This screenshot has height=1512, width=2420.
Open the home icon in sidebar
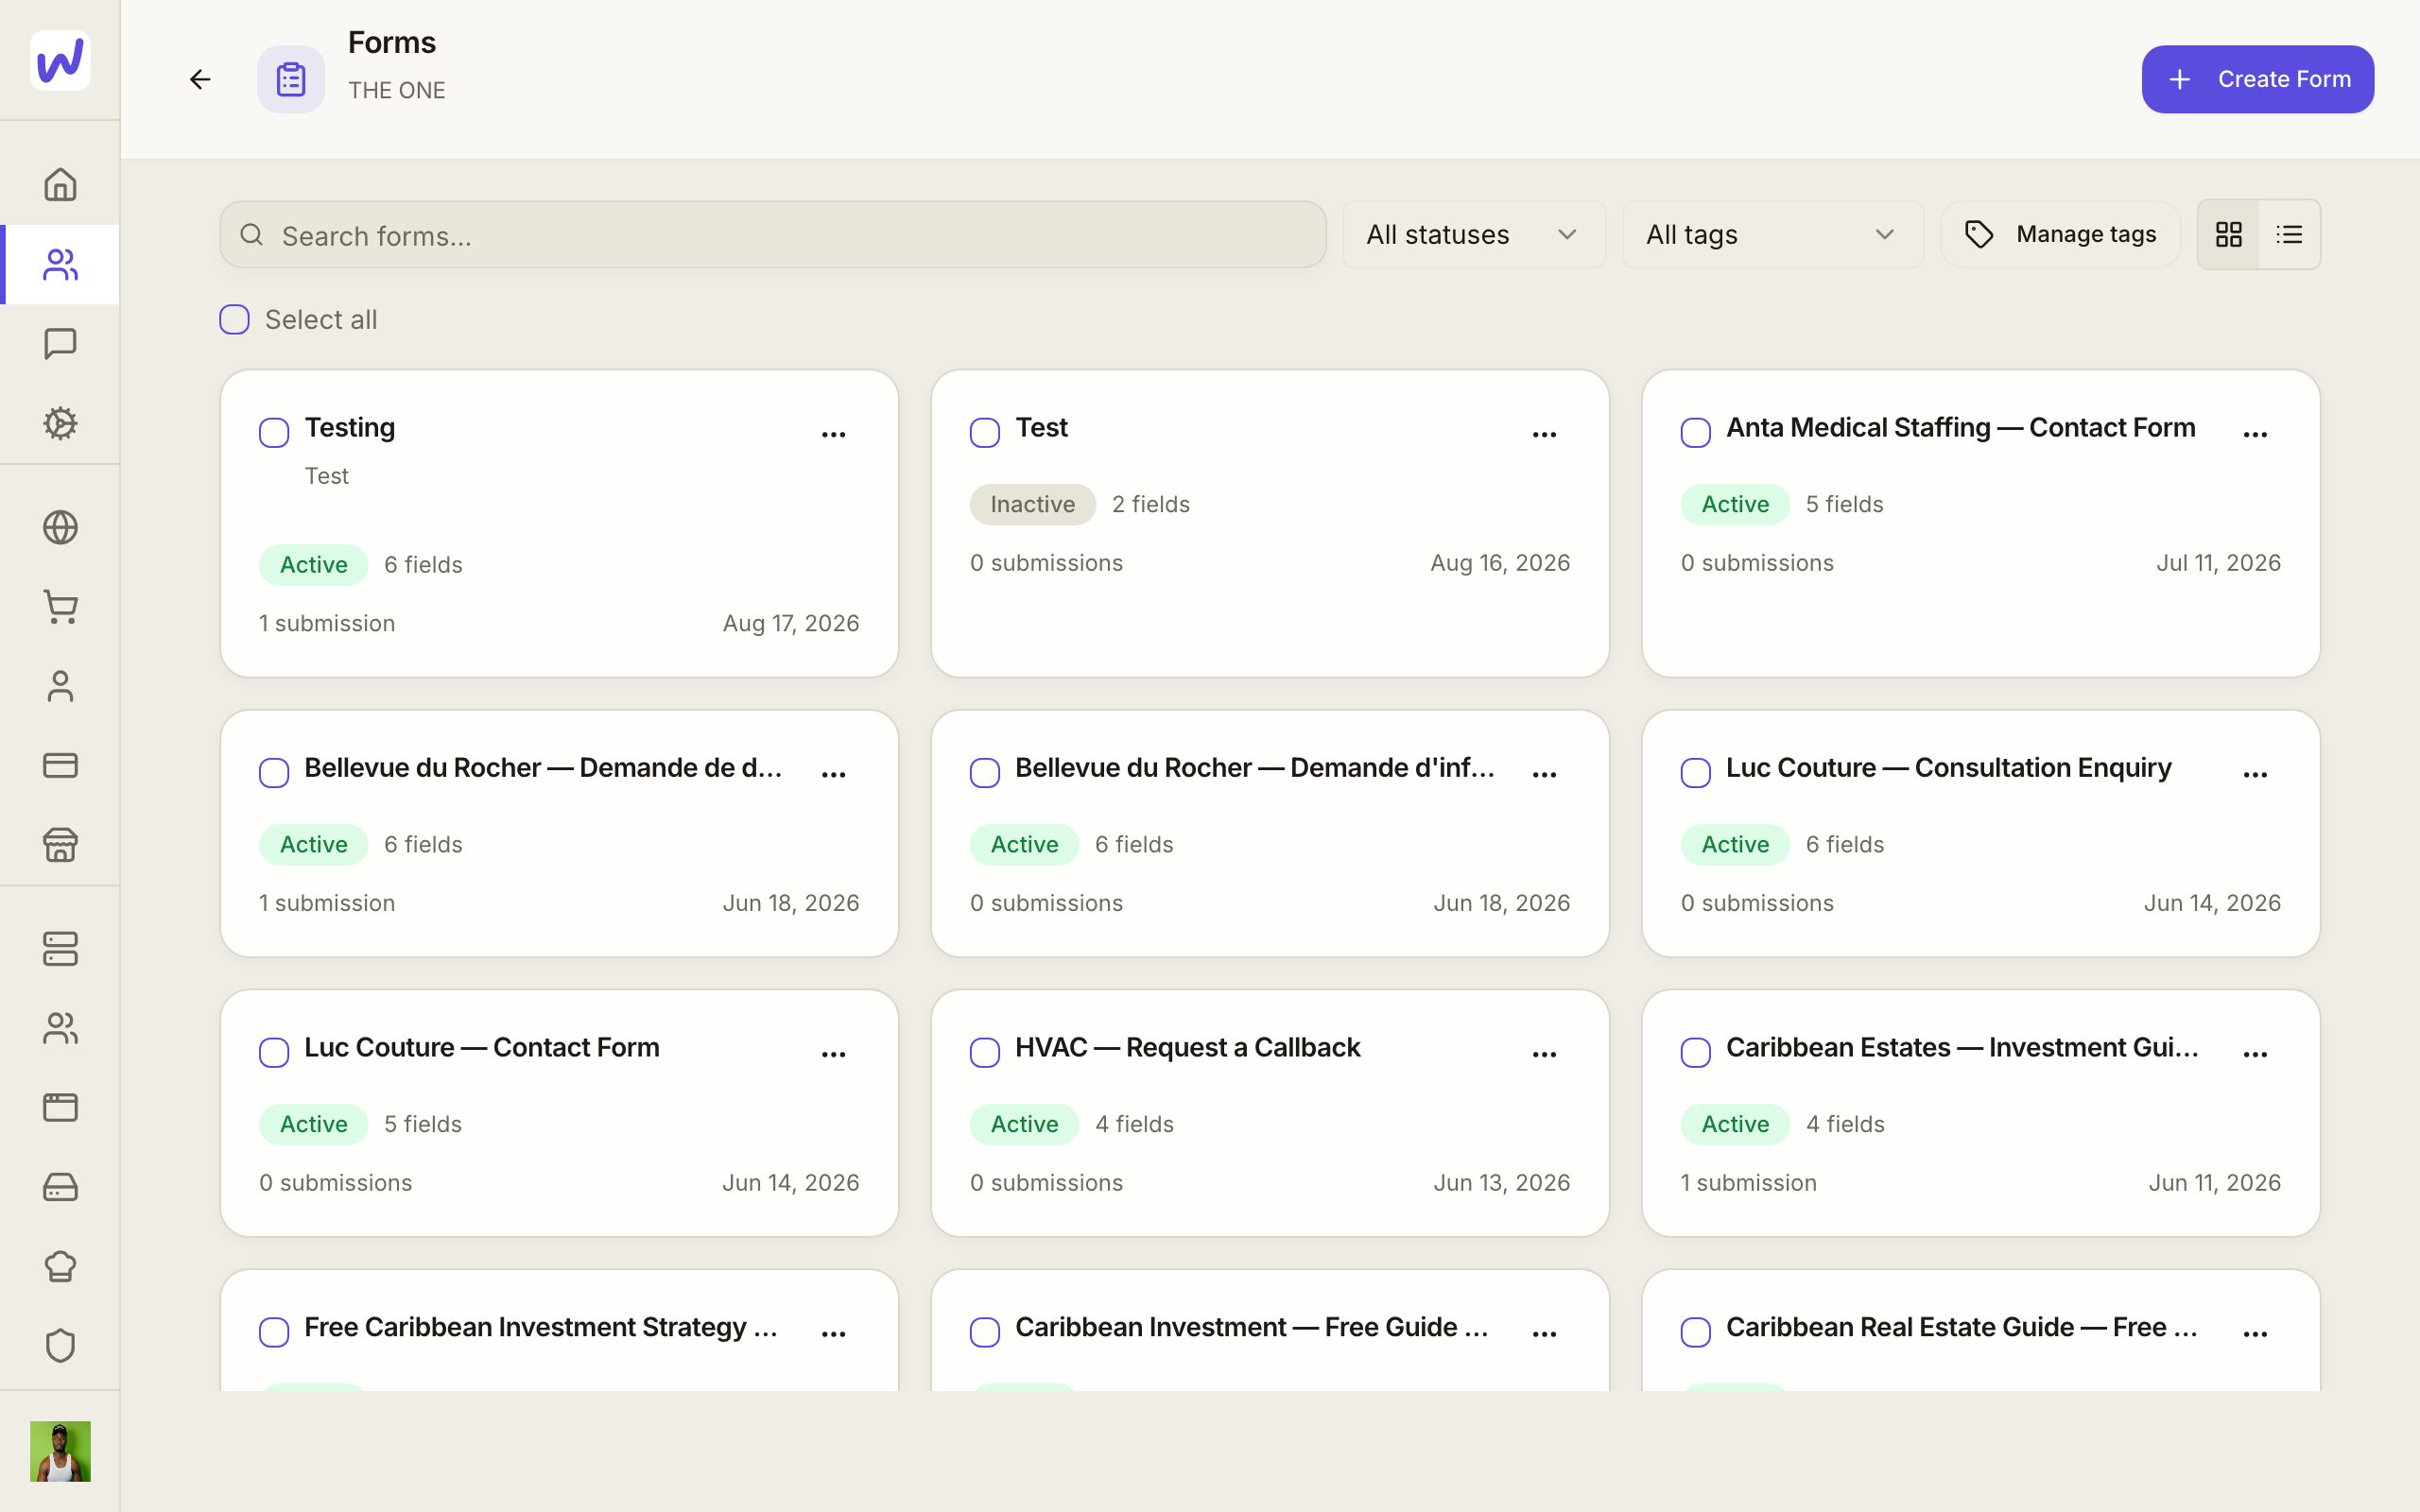[x=60, y=185]
